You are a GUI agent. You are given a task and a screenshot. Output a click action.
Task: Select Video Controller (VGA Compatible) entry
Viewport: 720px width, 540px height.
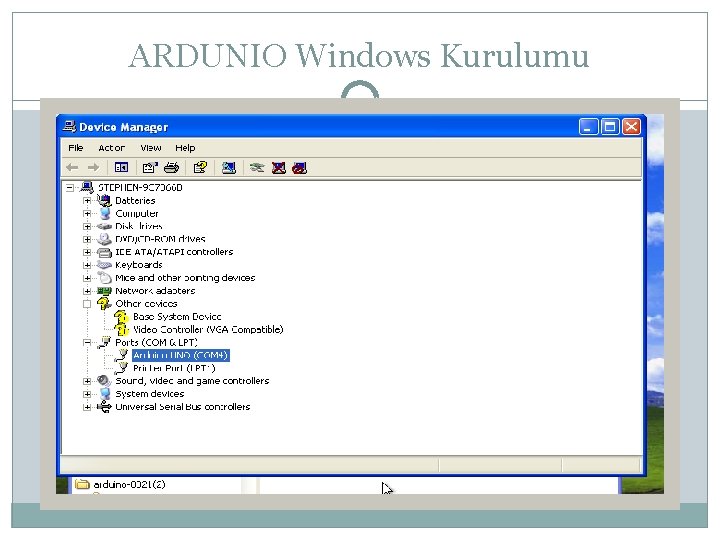(x=208, y=329)
